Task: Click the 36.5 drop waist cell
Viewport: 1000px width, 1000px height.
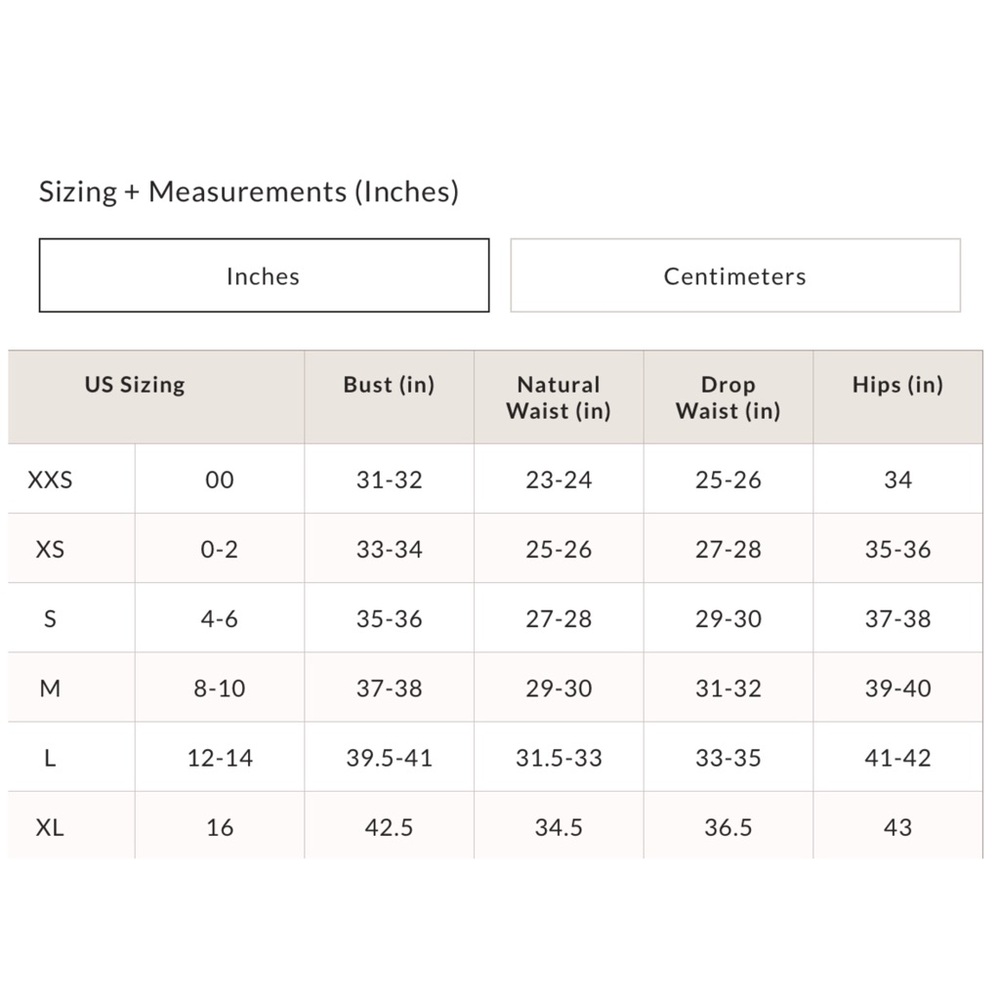Action: [x=728, y=827]
